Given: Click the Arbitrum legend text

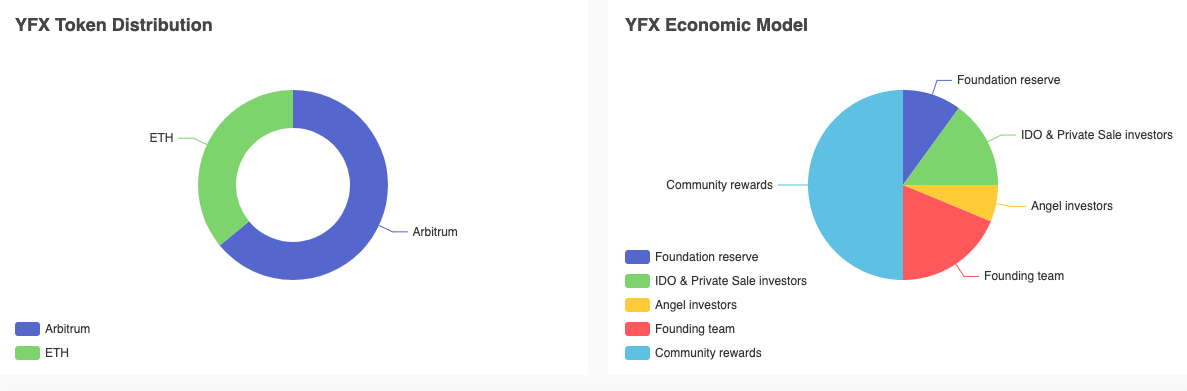Looking at the screenshot, I should [x=67, y=329].
